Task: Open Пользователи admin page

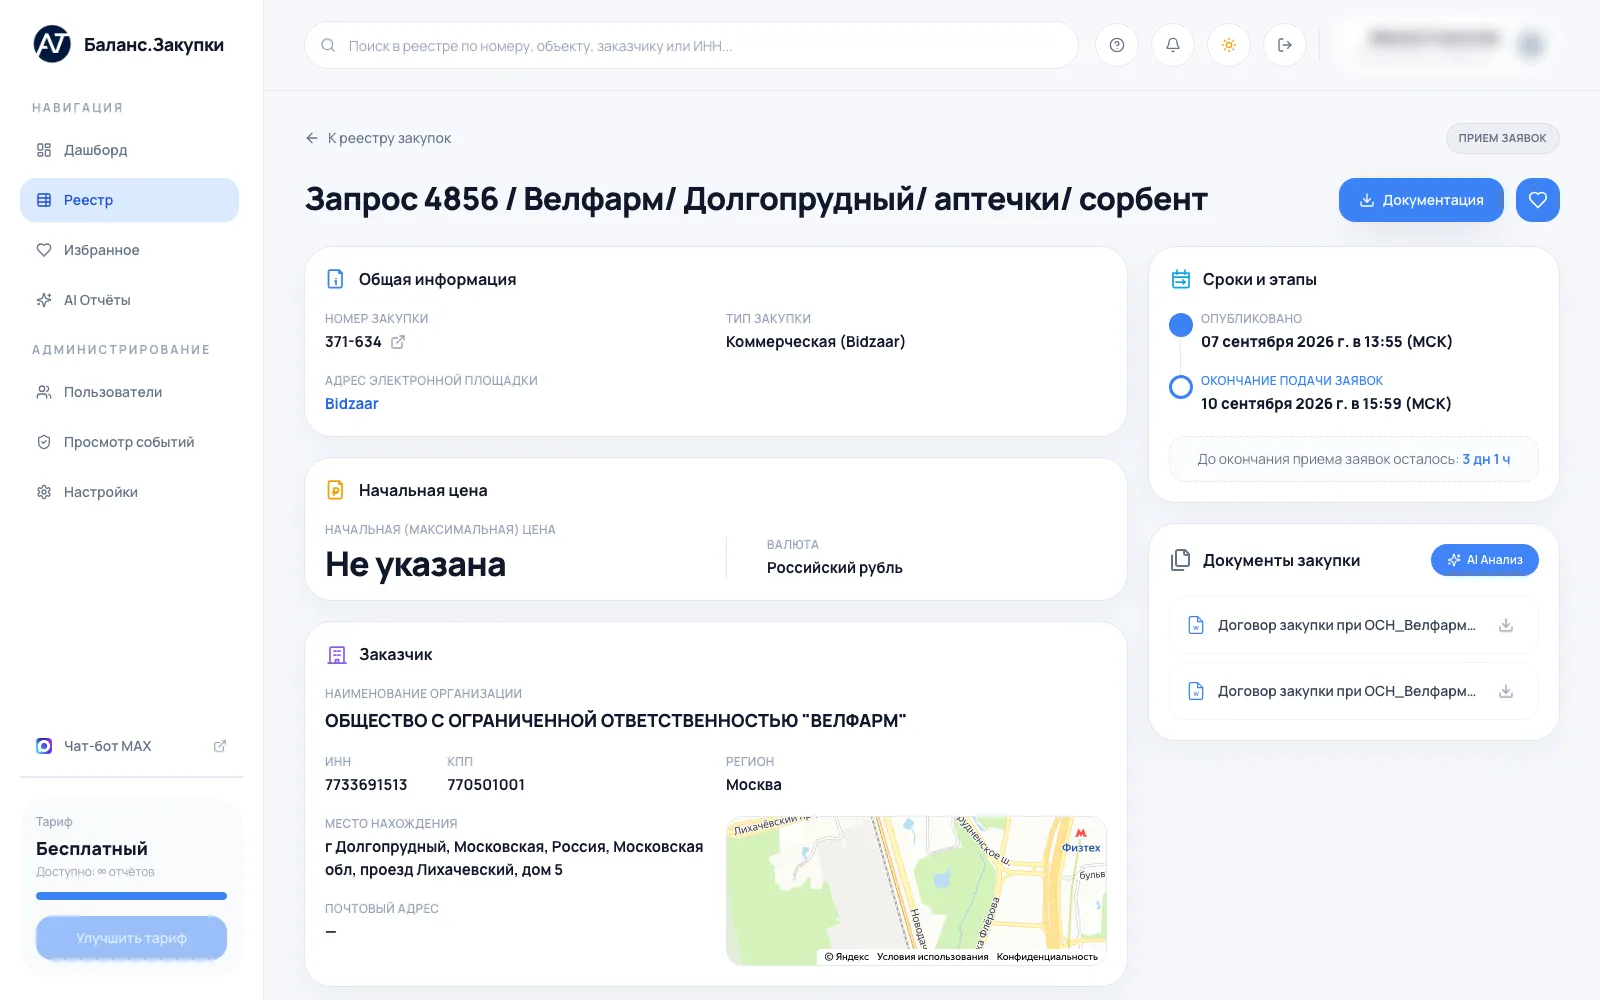Action: click(129, 392)
